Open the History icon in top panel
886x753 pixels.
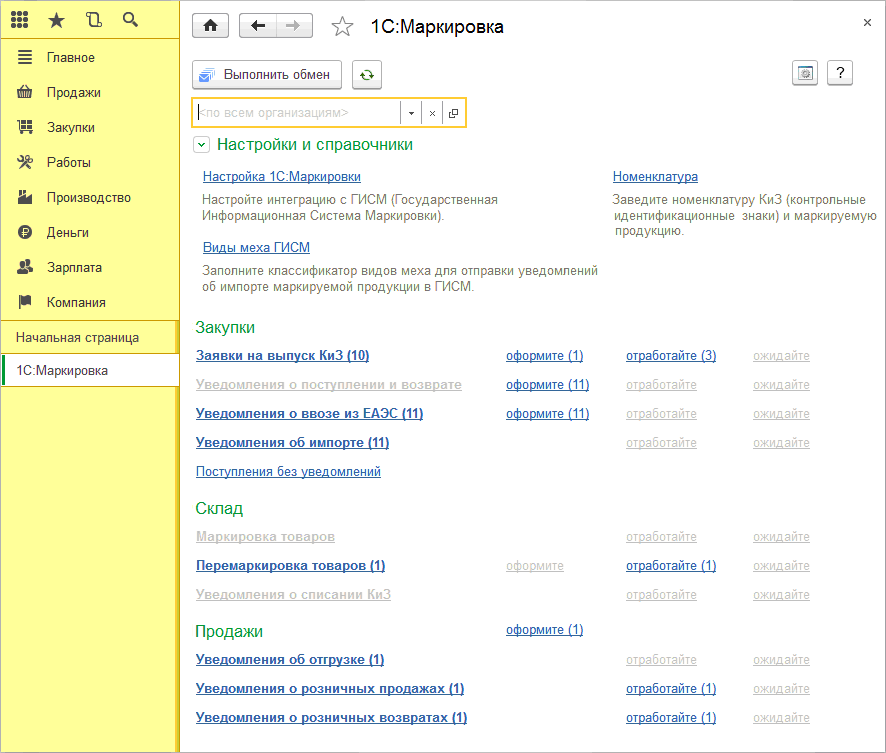93,20
